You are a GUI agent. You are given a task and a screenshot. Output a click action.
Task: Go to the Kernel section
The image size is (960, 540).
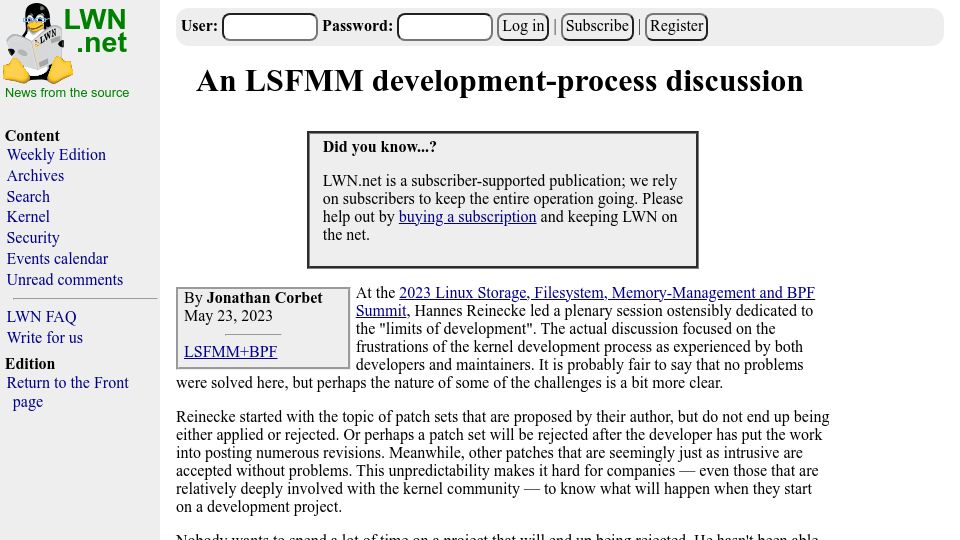28,217
